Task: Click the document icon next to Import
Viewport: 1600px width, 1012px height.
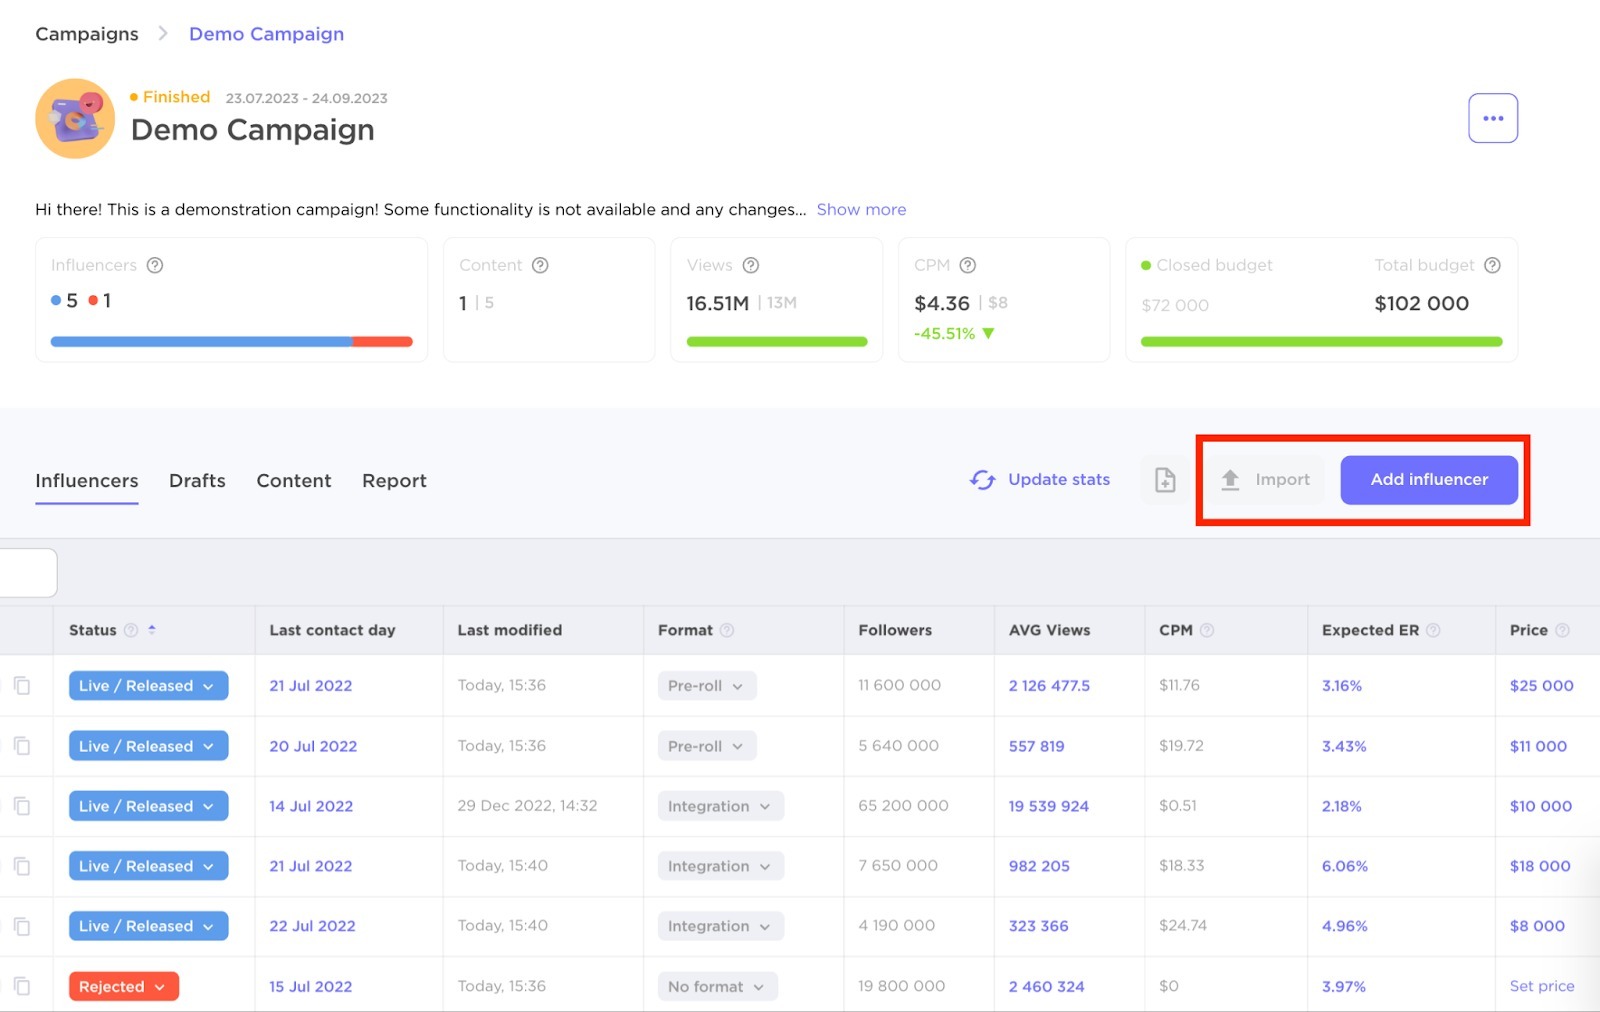Action: (1164, 480)
